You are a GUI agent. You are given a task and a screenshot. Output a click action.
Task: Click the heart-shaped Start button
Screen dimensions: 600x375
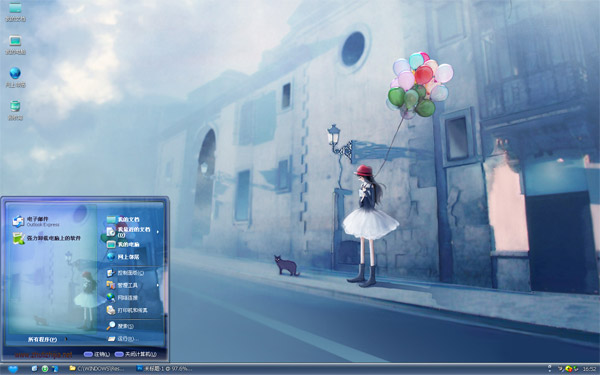pyautogui.click(x=13, y=369)
